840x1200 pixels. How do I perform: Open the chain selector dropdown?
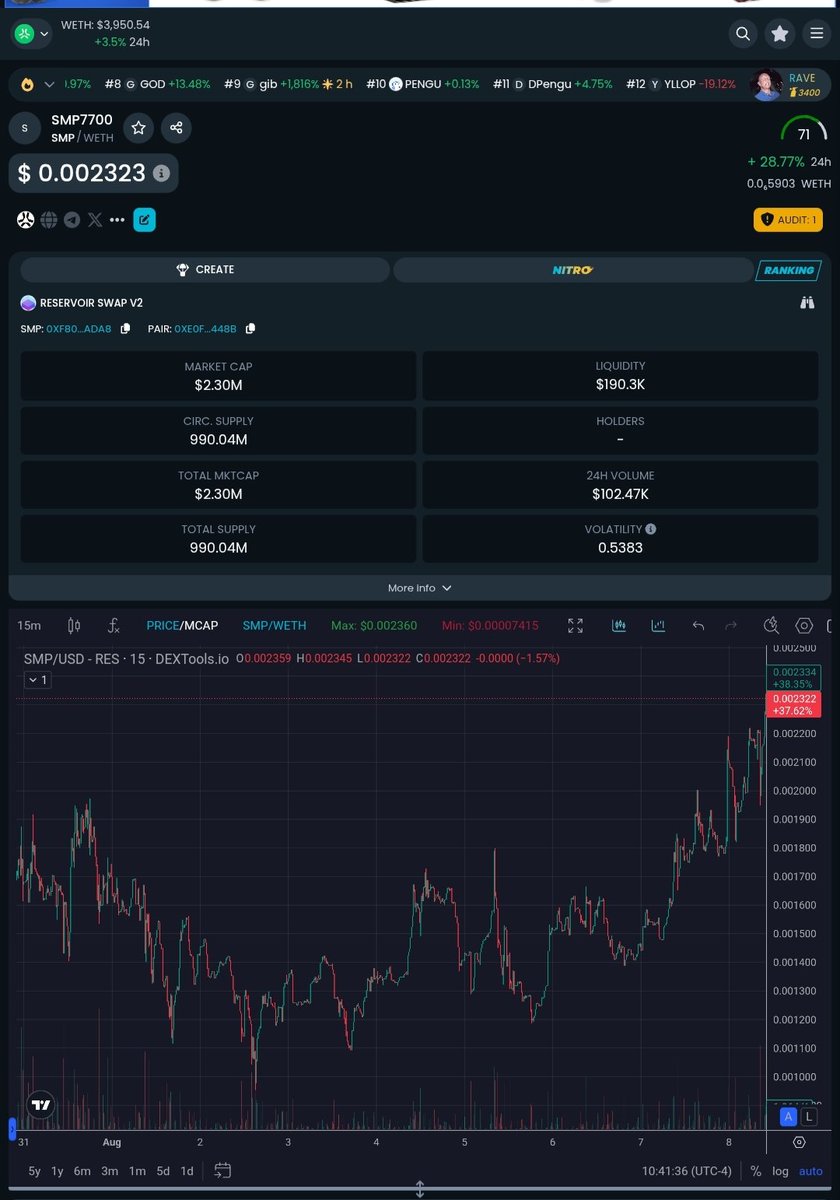[31, 33]
